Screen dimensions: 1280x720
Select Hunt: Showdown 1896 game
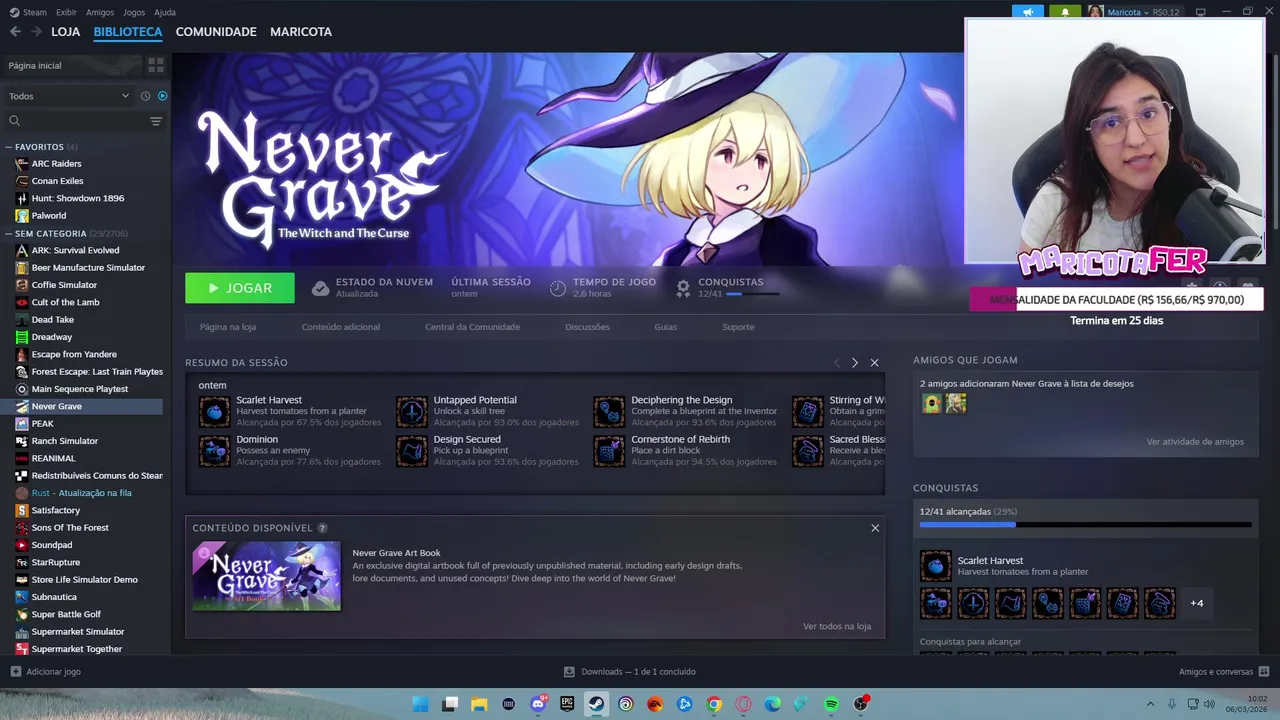pyautogui.click(x=78, y=198)
